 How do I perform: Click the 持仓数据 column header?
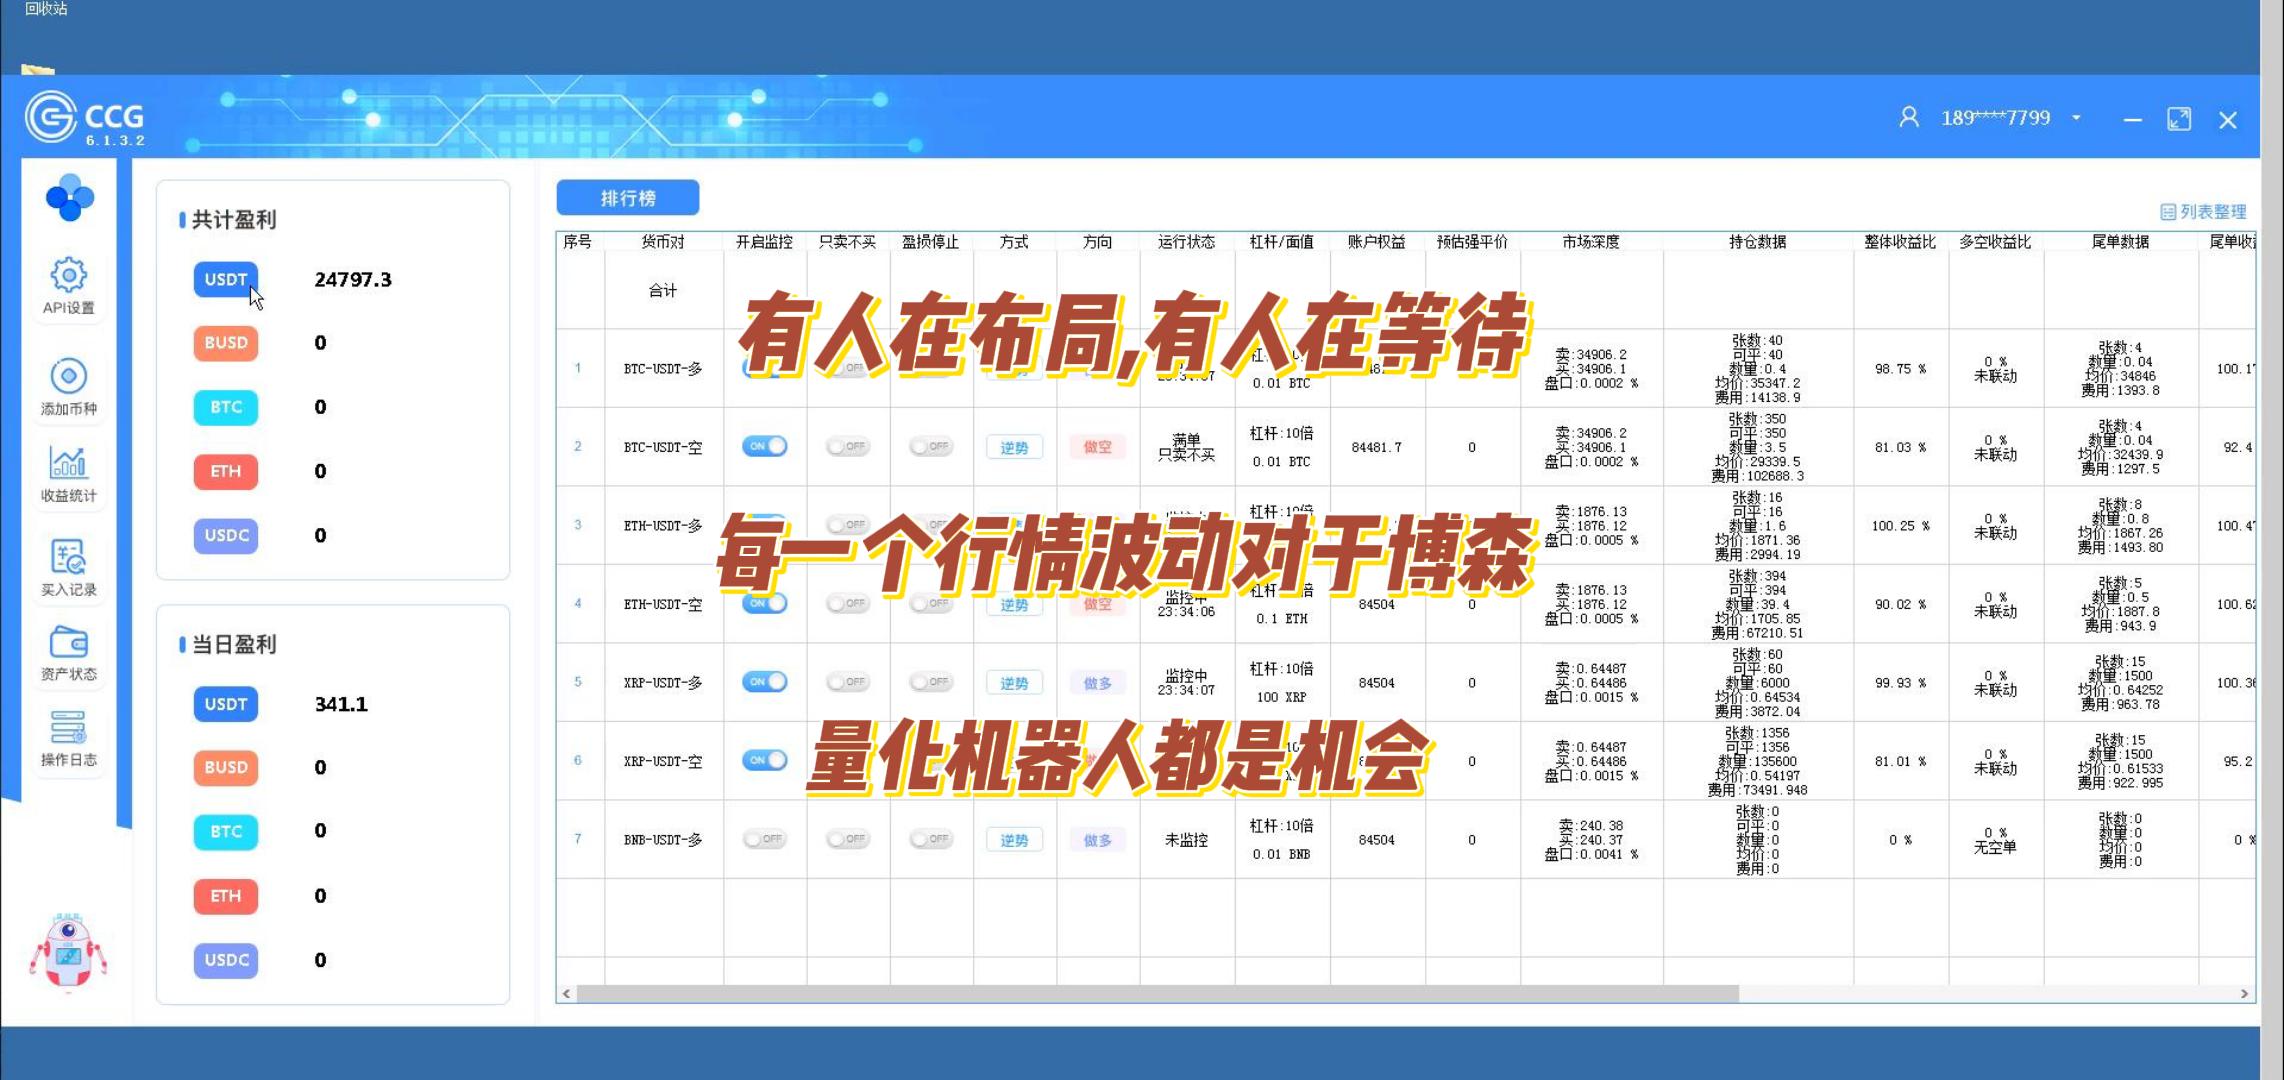point(1756,242)
